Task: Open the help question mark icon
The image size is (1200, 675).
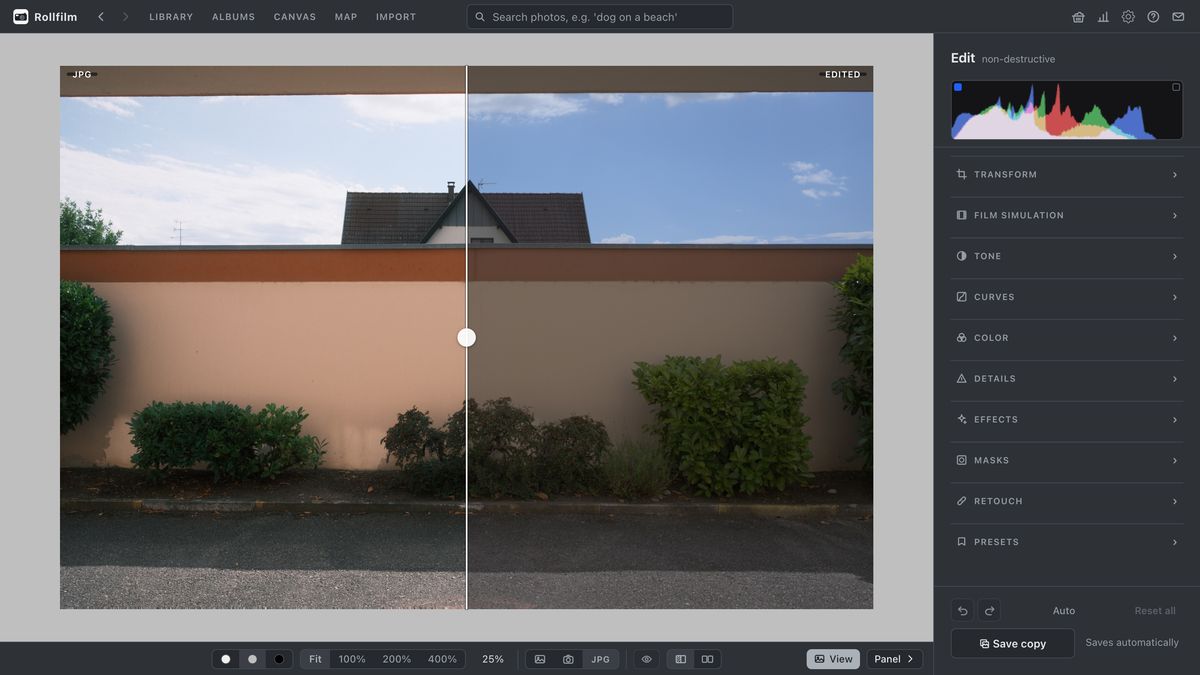Action: pos(1153,17)
